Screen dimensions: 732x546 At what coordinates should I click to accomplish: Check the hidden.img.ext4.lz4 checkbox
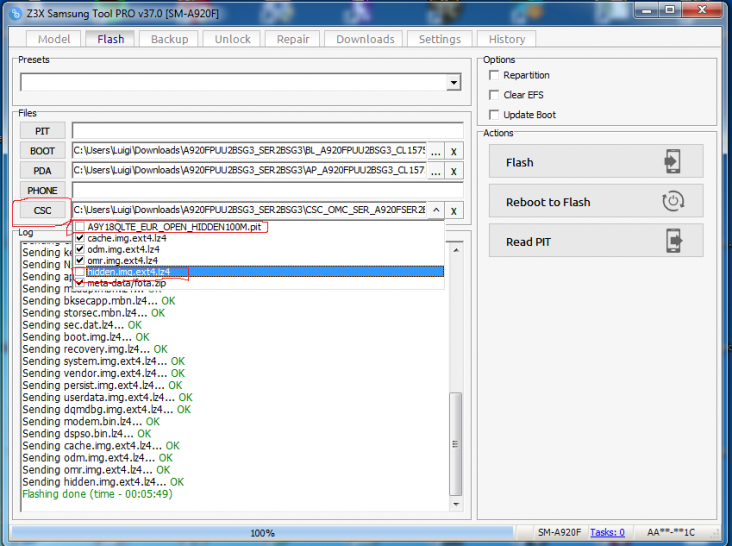pyautogui.click(x=80, y=272)
